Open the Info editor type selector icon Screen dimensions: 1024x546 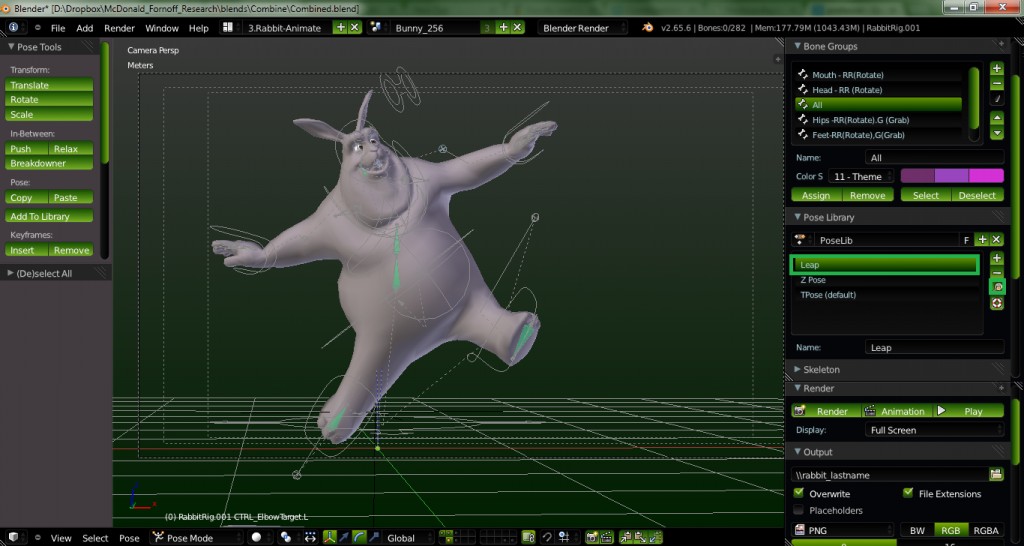14,27
